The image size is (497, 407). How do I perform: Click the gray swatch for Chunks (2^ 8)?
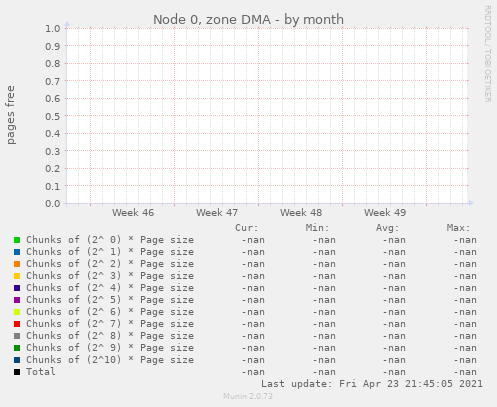tap(17, 336)
